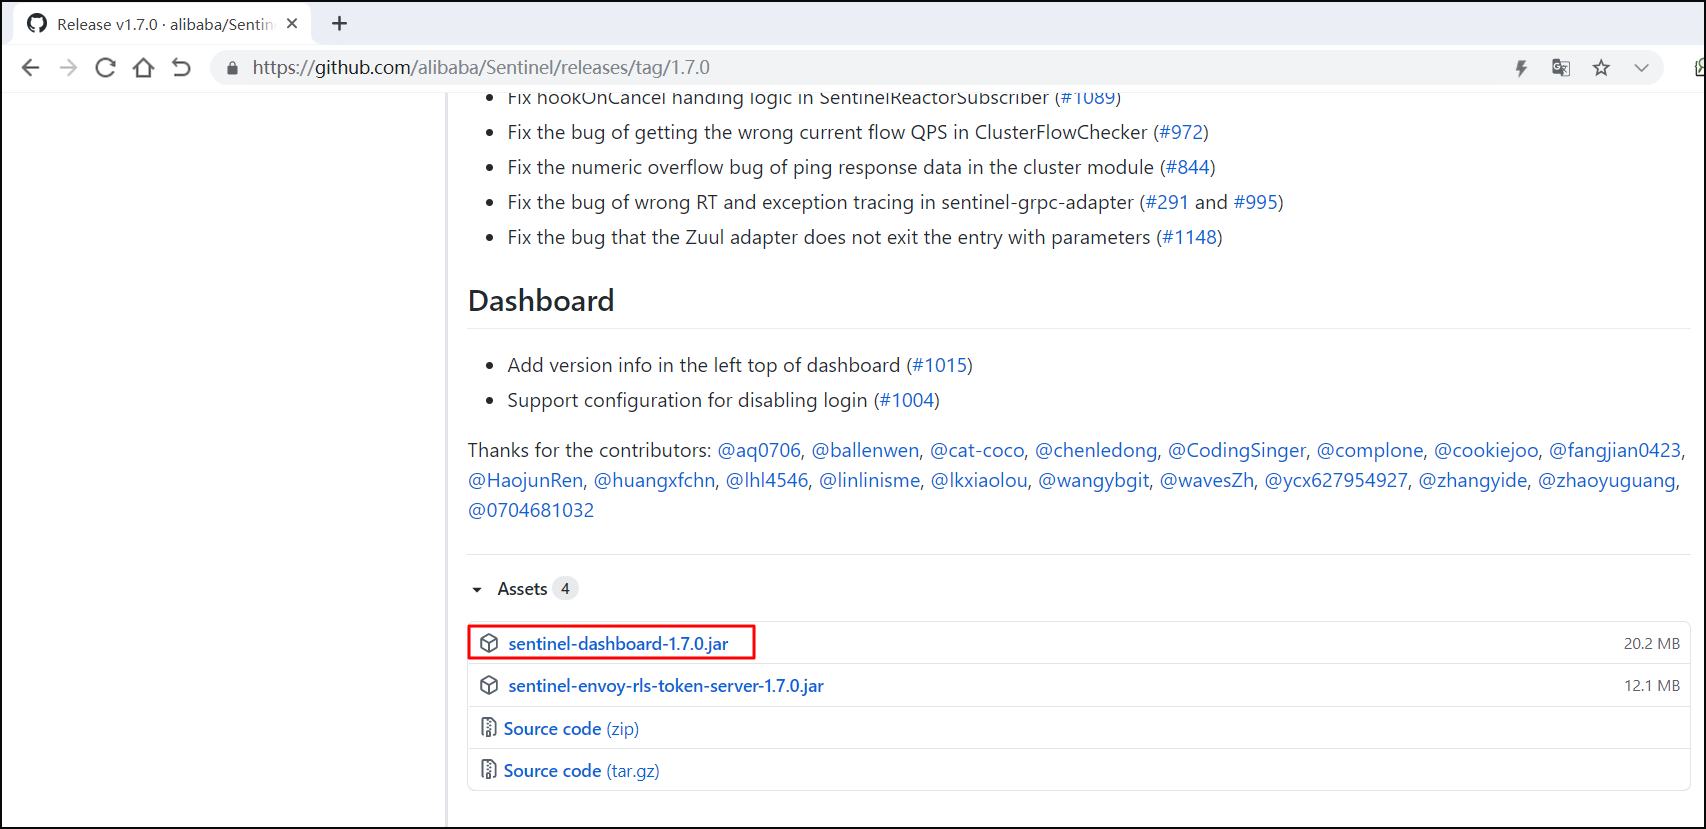Click package icon beside sentinel-envoy-rls-token-server jar
1706x829 pixels.
click(489, 685)
